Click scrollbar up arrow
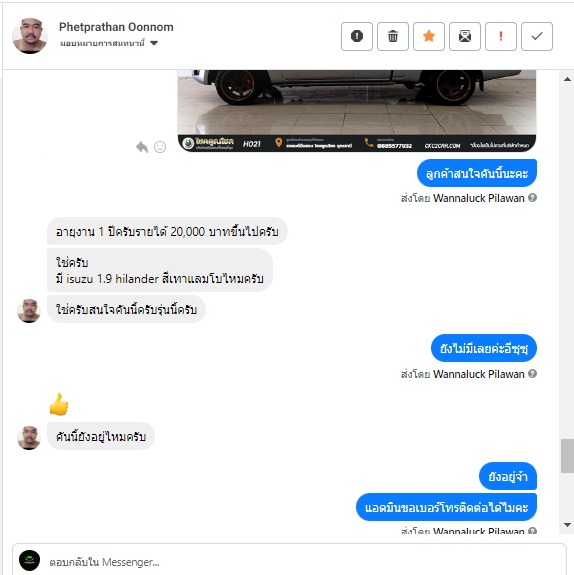 point(567,79)
